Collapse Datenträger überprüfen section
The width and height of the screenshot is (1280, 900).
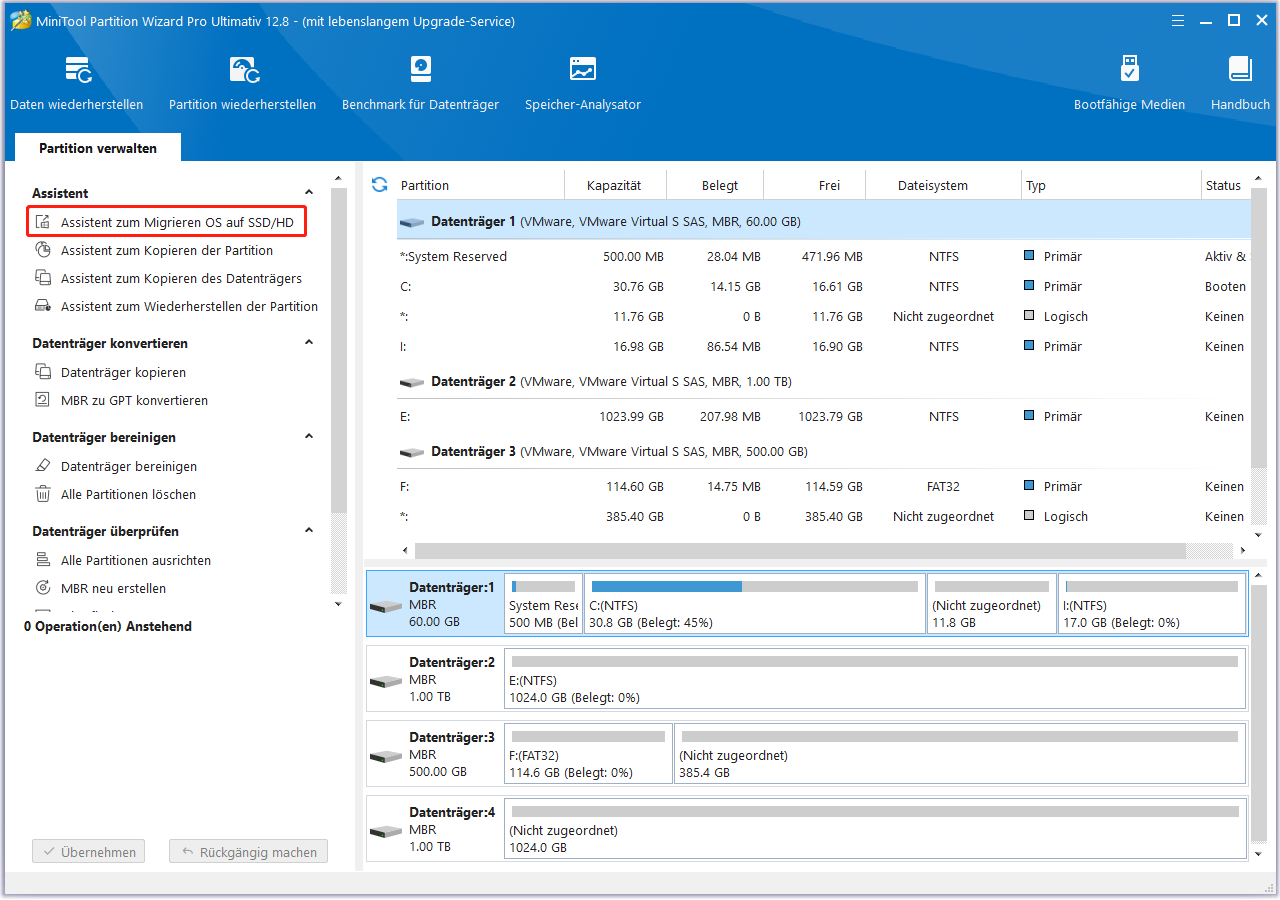pyautogui.click(x=309, y=530)
